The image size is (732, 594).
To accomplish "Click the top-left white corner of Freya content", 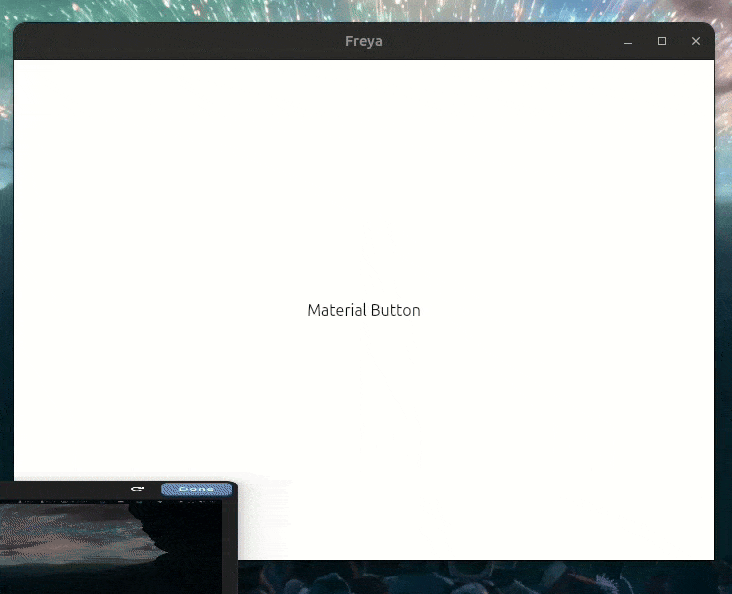I will (x=24, y=70).
